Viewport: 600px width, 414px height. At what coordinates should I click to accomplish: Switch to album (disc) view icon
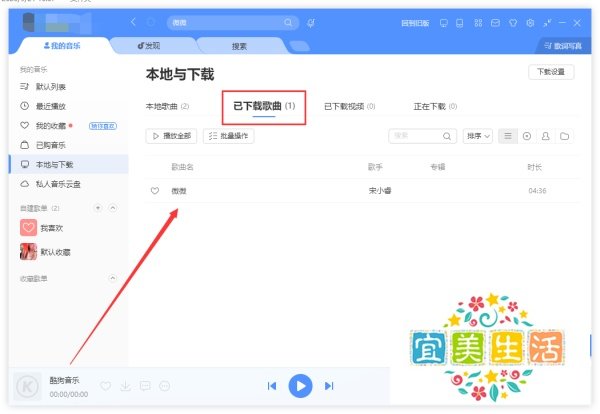pos(527,136)
